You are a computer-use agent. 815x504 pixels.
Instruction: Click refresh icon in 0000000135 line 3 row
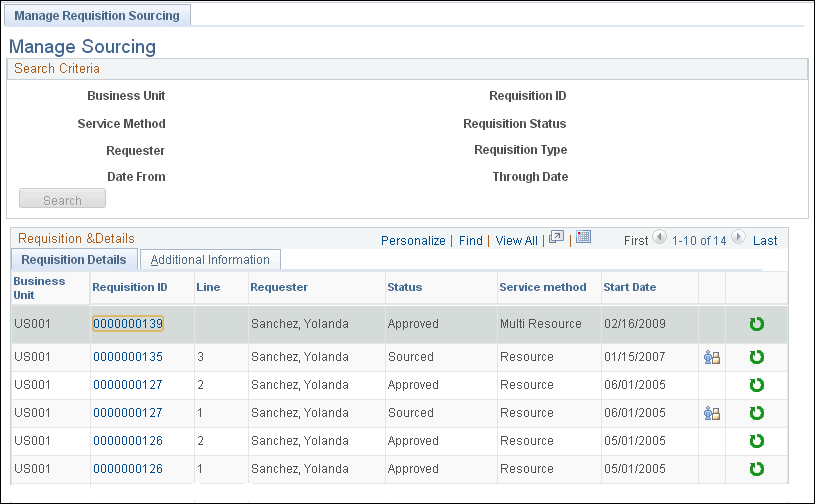(756, 357)
